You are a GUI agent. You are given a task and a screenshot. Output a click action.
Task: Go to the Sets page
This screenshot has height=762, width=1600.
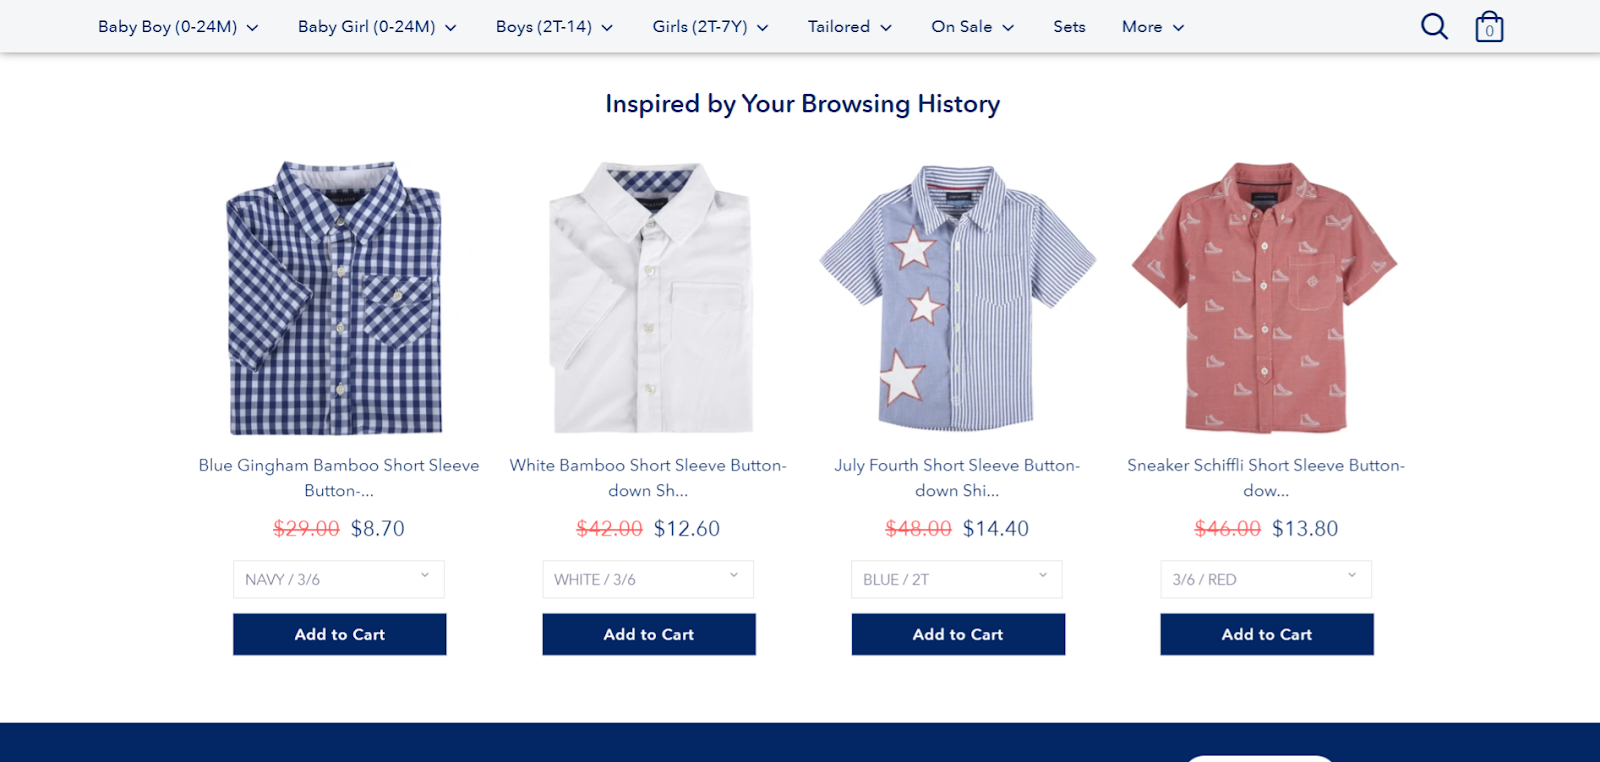pyautogui.click(x=1069, y=27)
